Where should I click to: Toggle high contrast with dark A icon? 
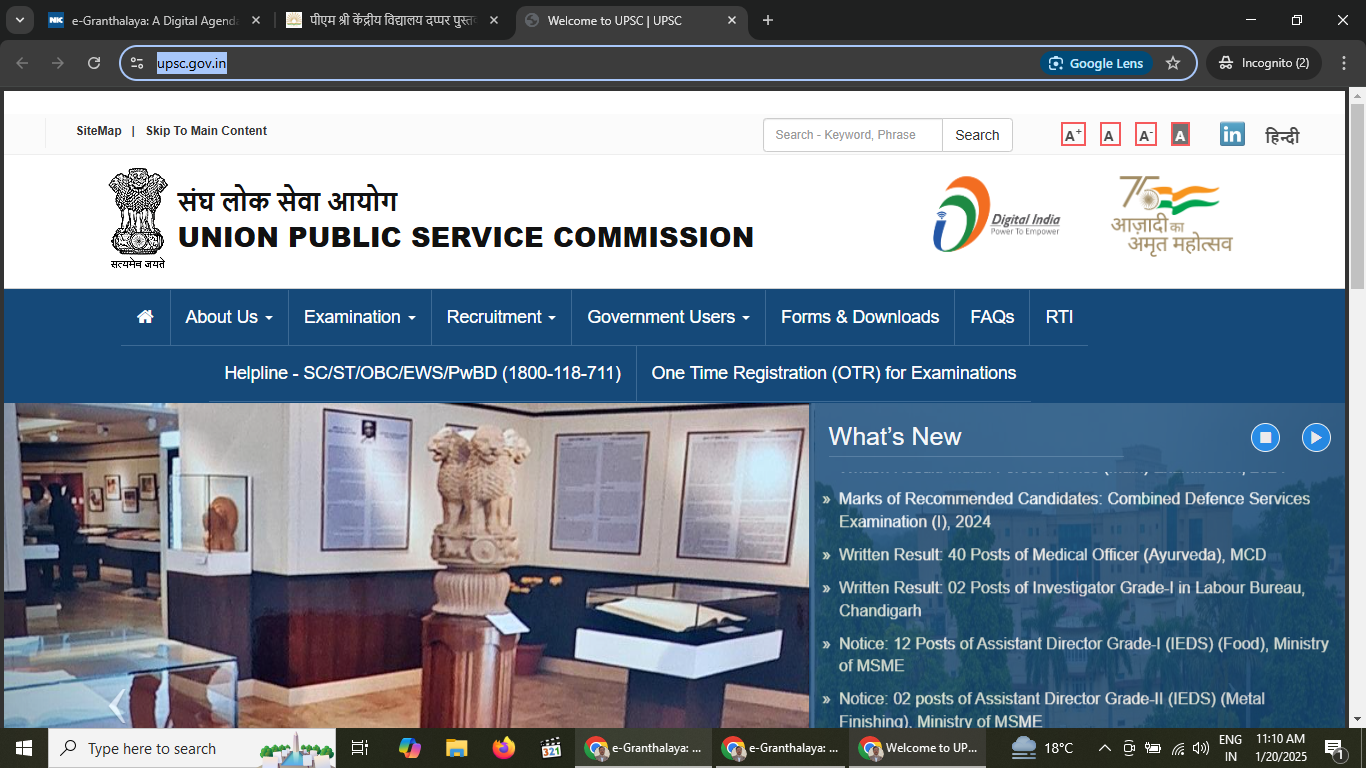[x=1180, y=135]
